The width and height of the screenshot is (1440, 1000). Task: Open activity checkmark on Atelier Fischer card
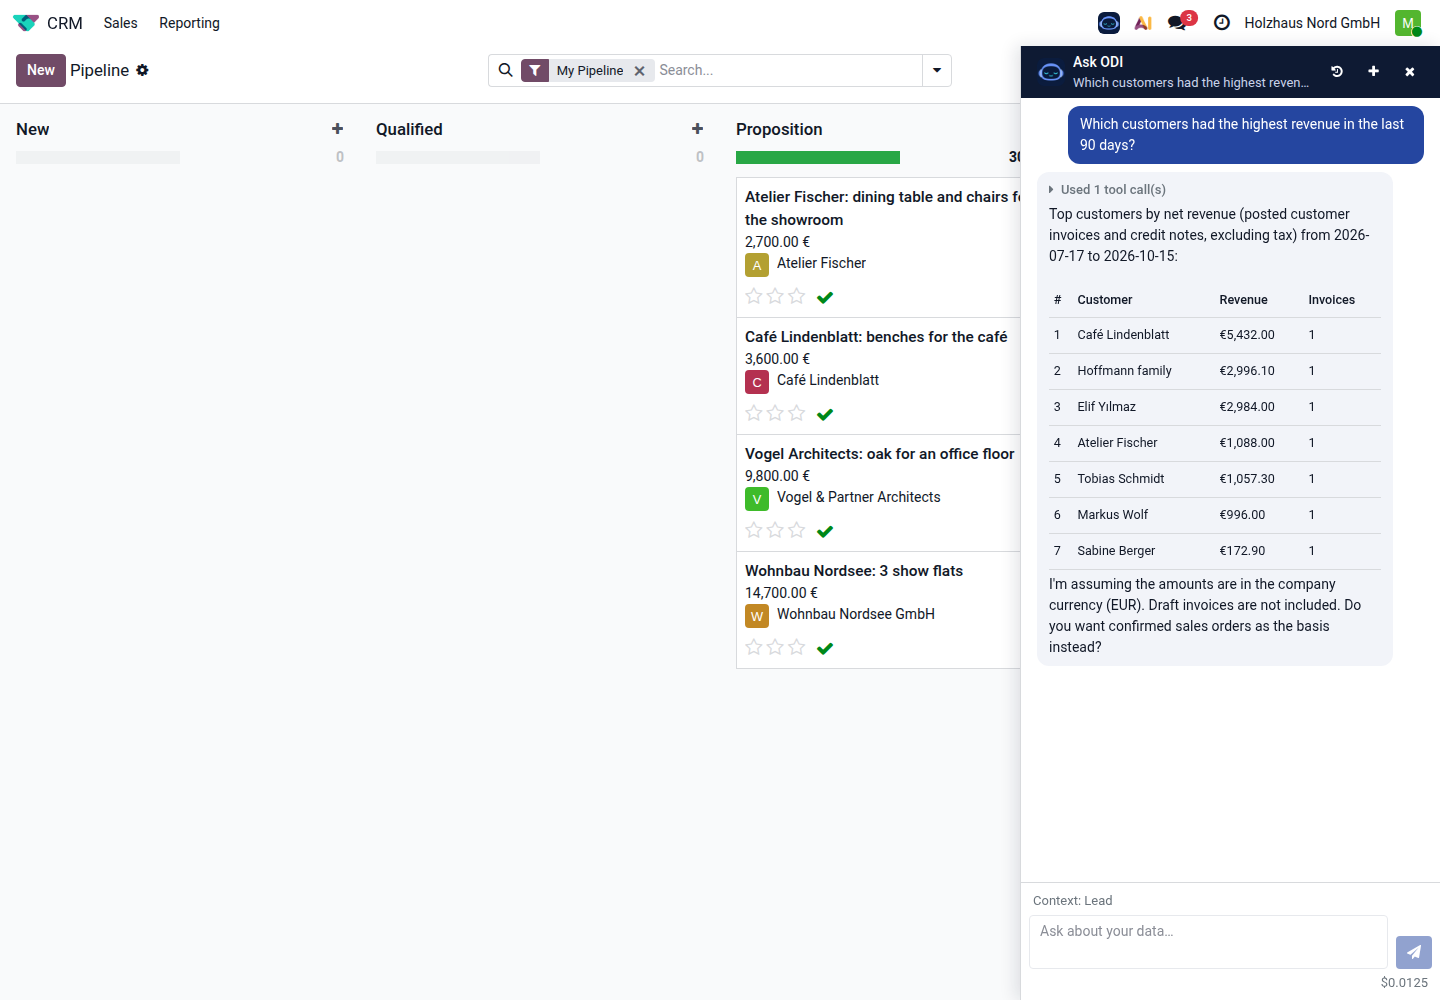point(825,297)
